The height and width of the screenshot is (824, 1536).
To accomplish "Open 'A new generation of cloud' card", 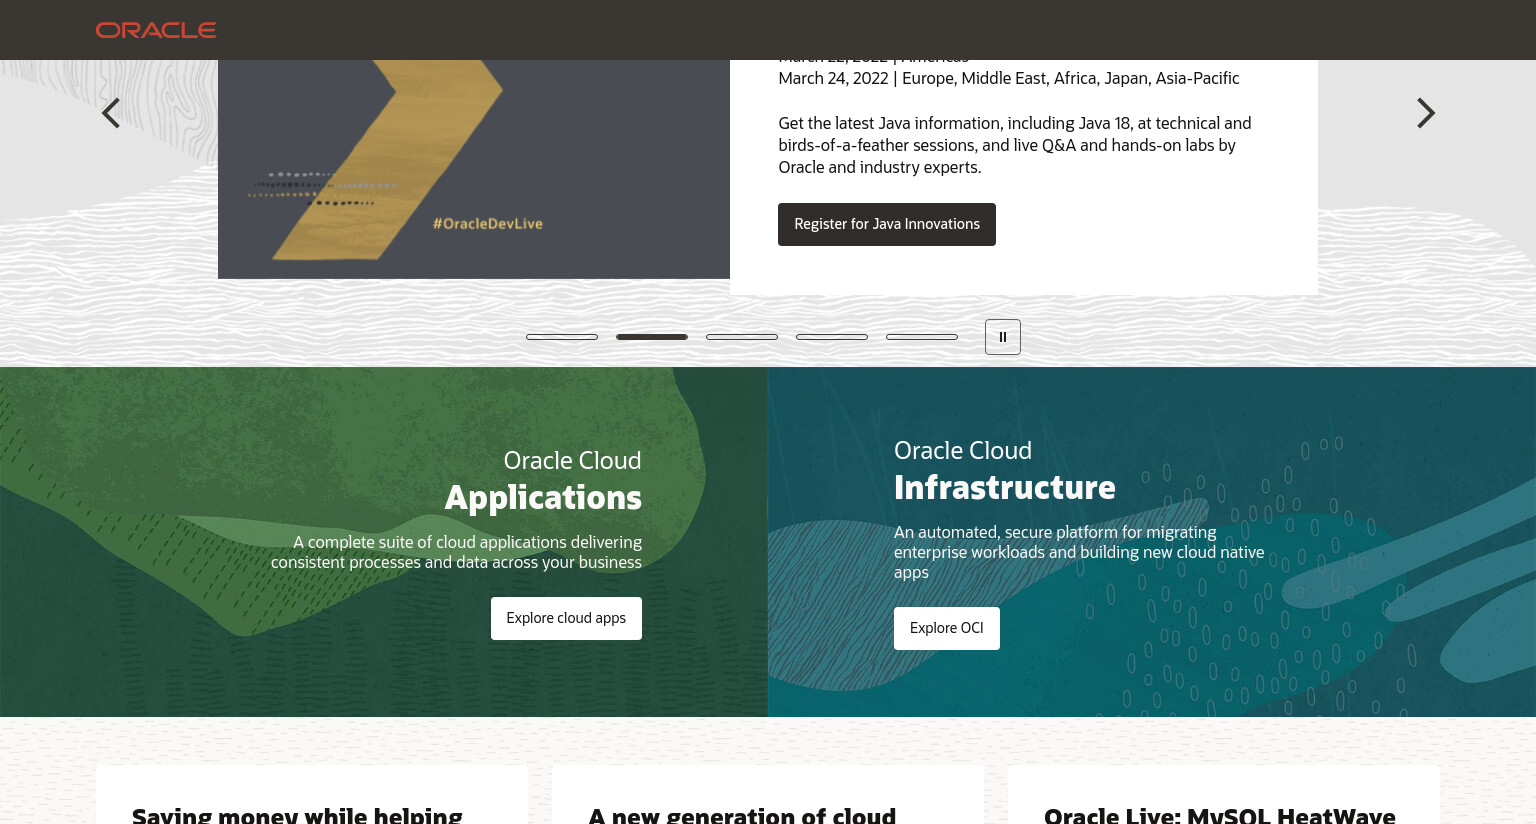I will pos(768,795).
